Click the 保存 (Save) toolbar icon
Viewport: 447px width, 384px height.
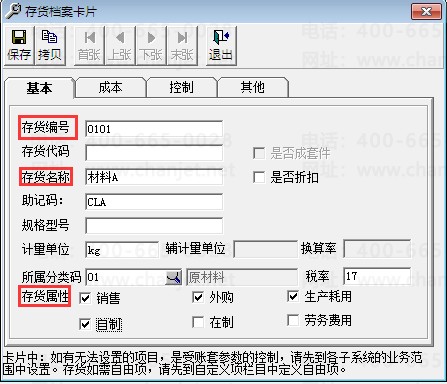[x=19, y=45]
